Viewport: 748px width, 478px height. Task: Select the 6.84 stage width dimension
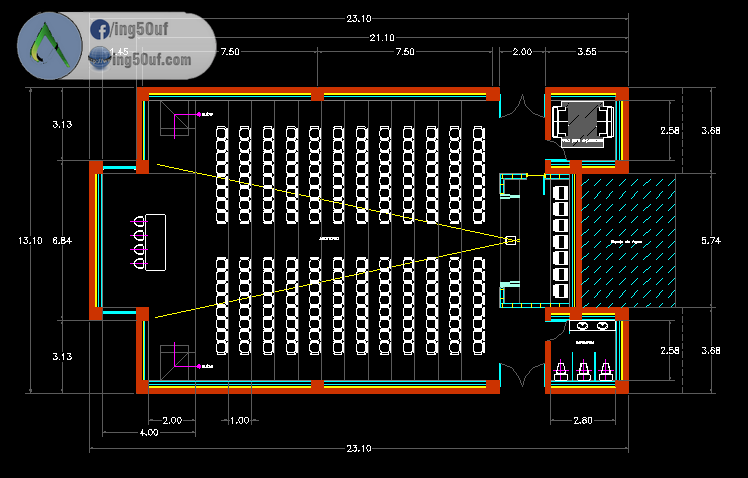point(62,240)
